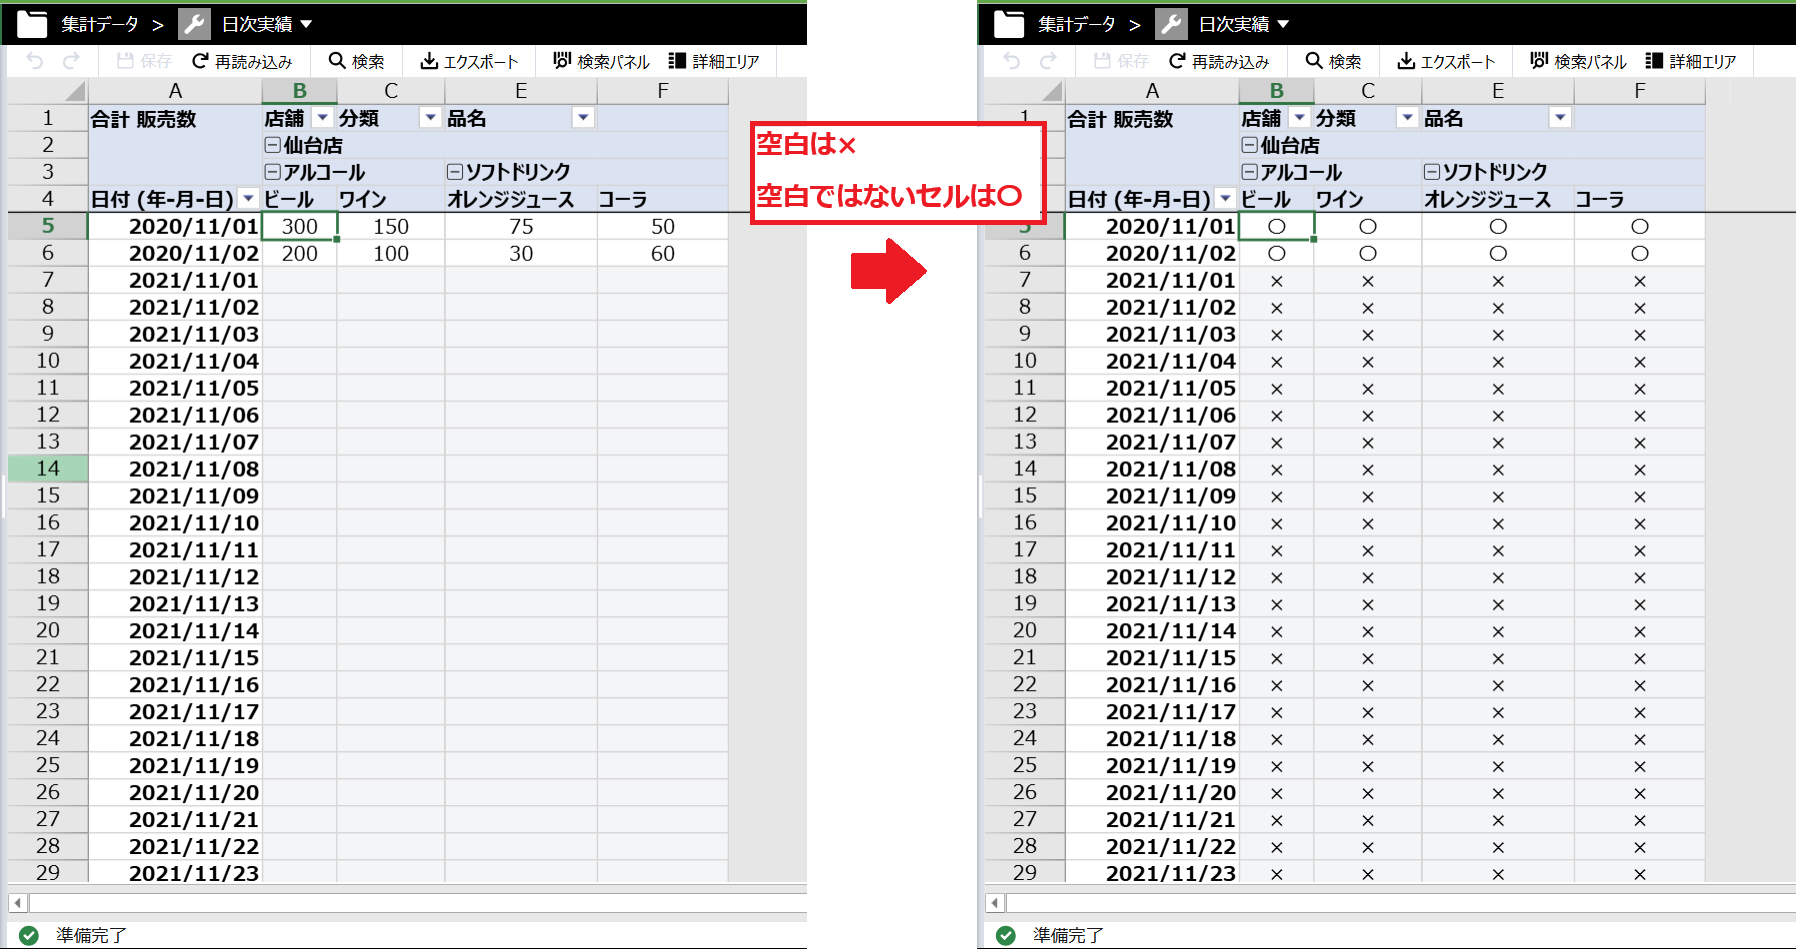Screen dimensions: 1797x949
Task: Open the 日次実績 dropdown in right window
Action: tap(1283, 24)
